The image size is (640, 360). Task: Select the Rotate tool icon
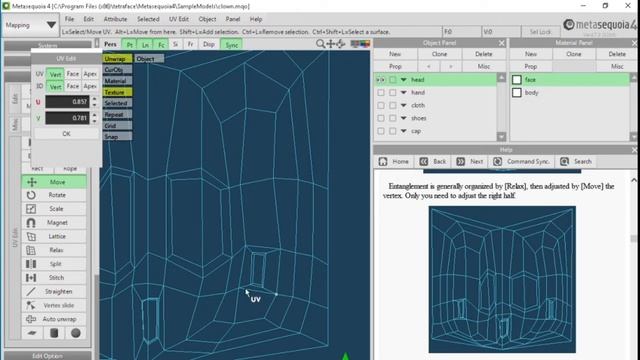click(31, 195)
